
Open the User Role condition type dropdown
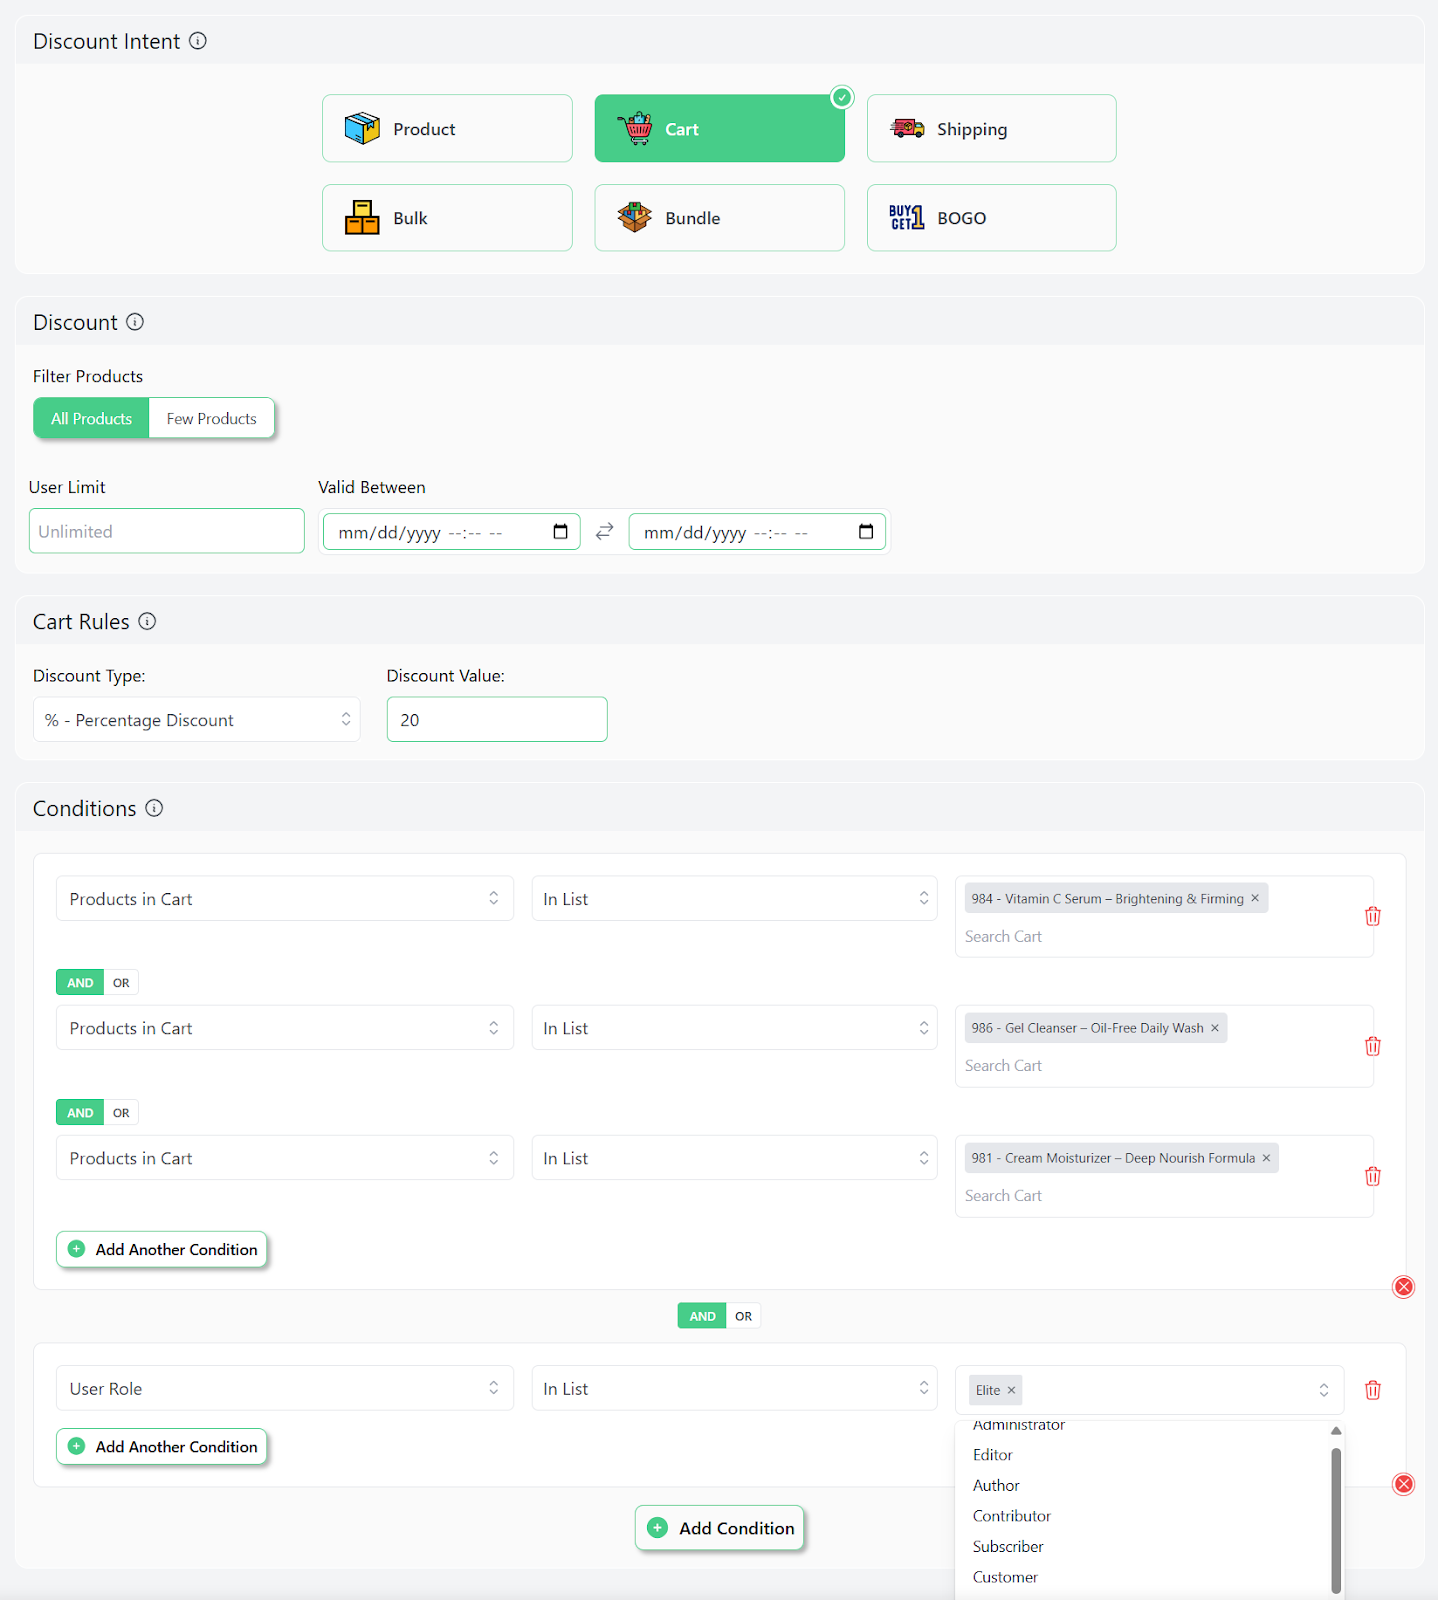pyautogui.click(x=285, y=1389)
